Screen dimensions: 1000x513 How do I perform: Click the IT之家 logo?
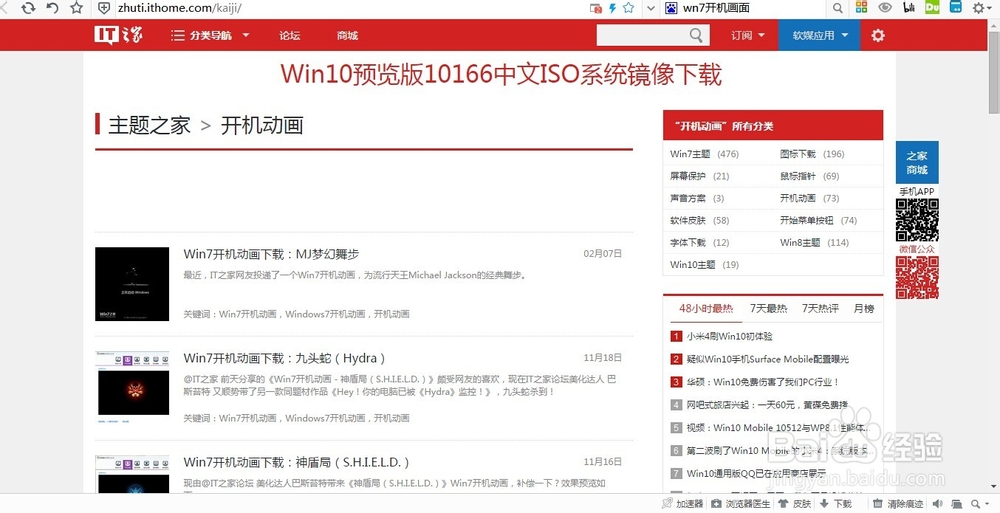(119, 34)
